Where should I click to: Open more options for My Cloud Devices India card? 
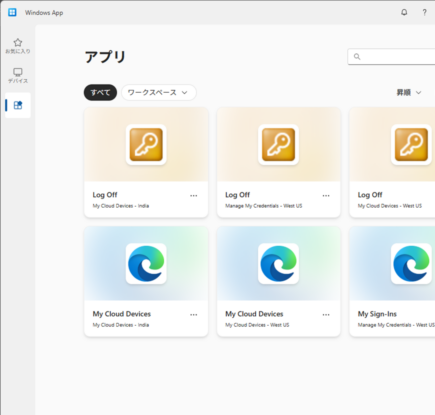pyautogui.click(x=194, y=315)
